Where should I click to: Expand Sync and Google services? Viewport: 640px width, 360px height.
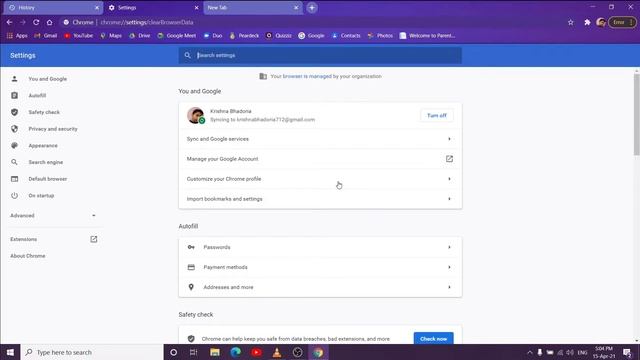(320, 139)
